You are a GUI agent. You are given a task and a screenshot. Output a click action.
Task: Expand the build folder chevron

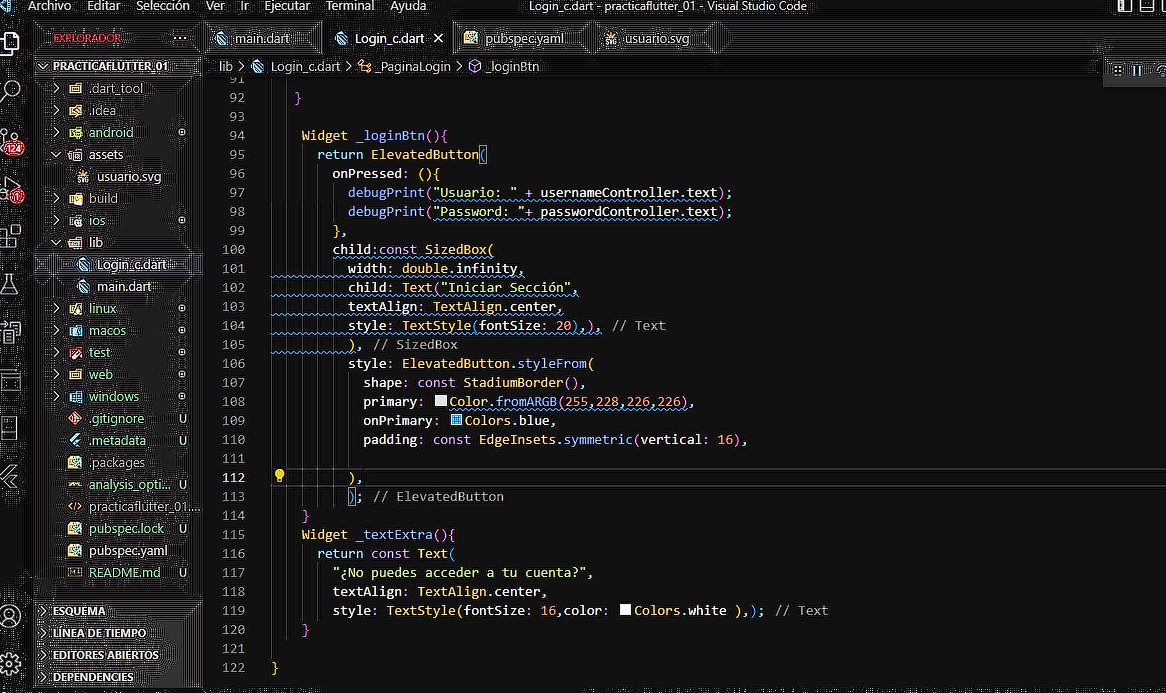pos(56,199)
